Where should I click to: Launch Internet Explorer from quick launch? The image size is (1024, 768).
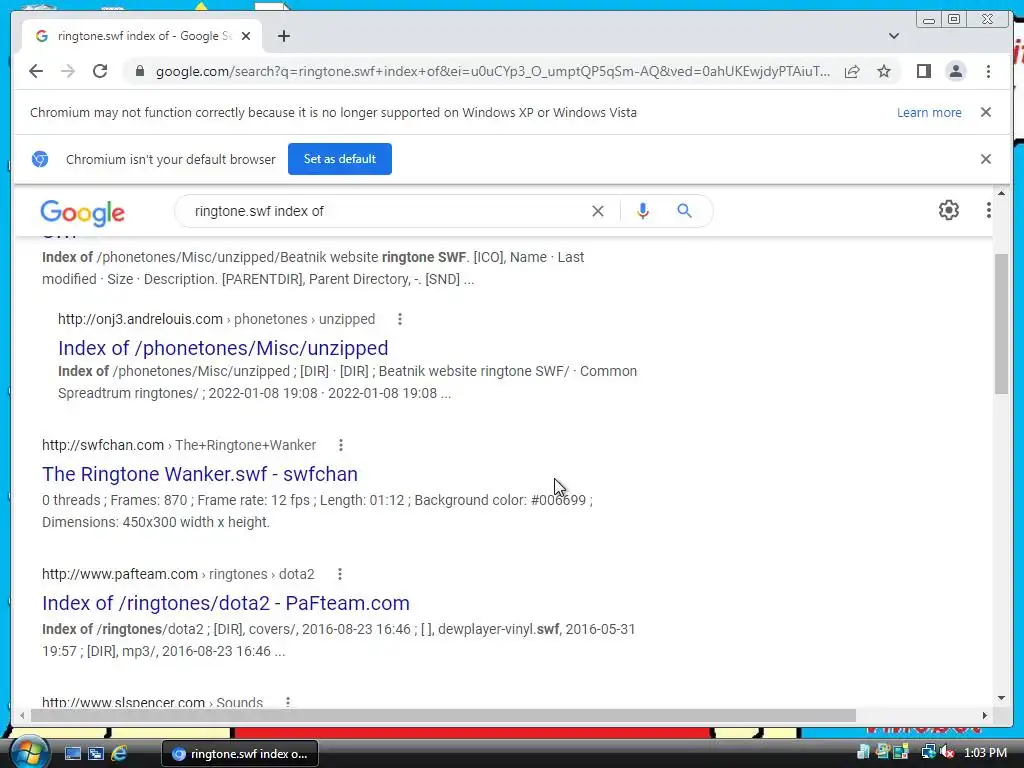tap(119, 754)
